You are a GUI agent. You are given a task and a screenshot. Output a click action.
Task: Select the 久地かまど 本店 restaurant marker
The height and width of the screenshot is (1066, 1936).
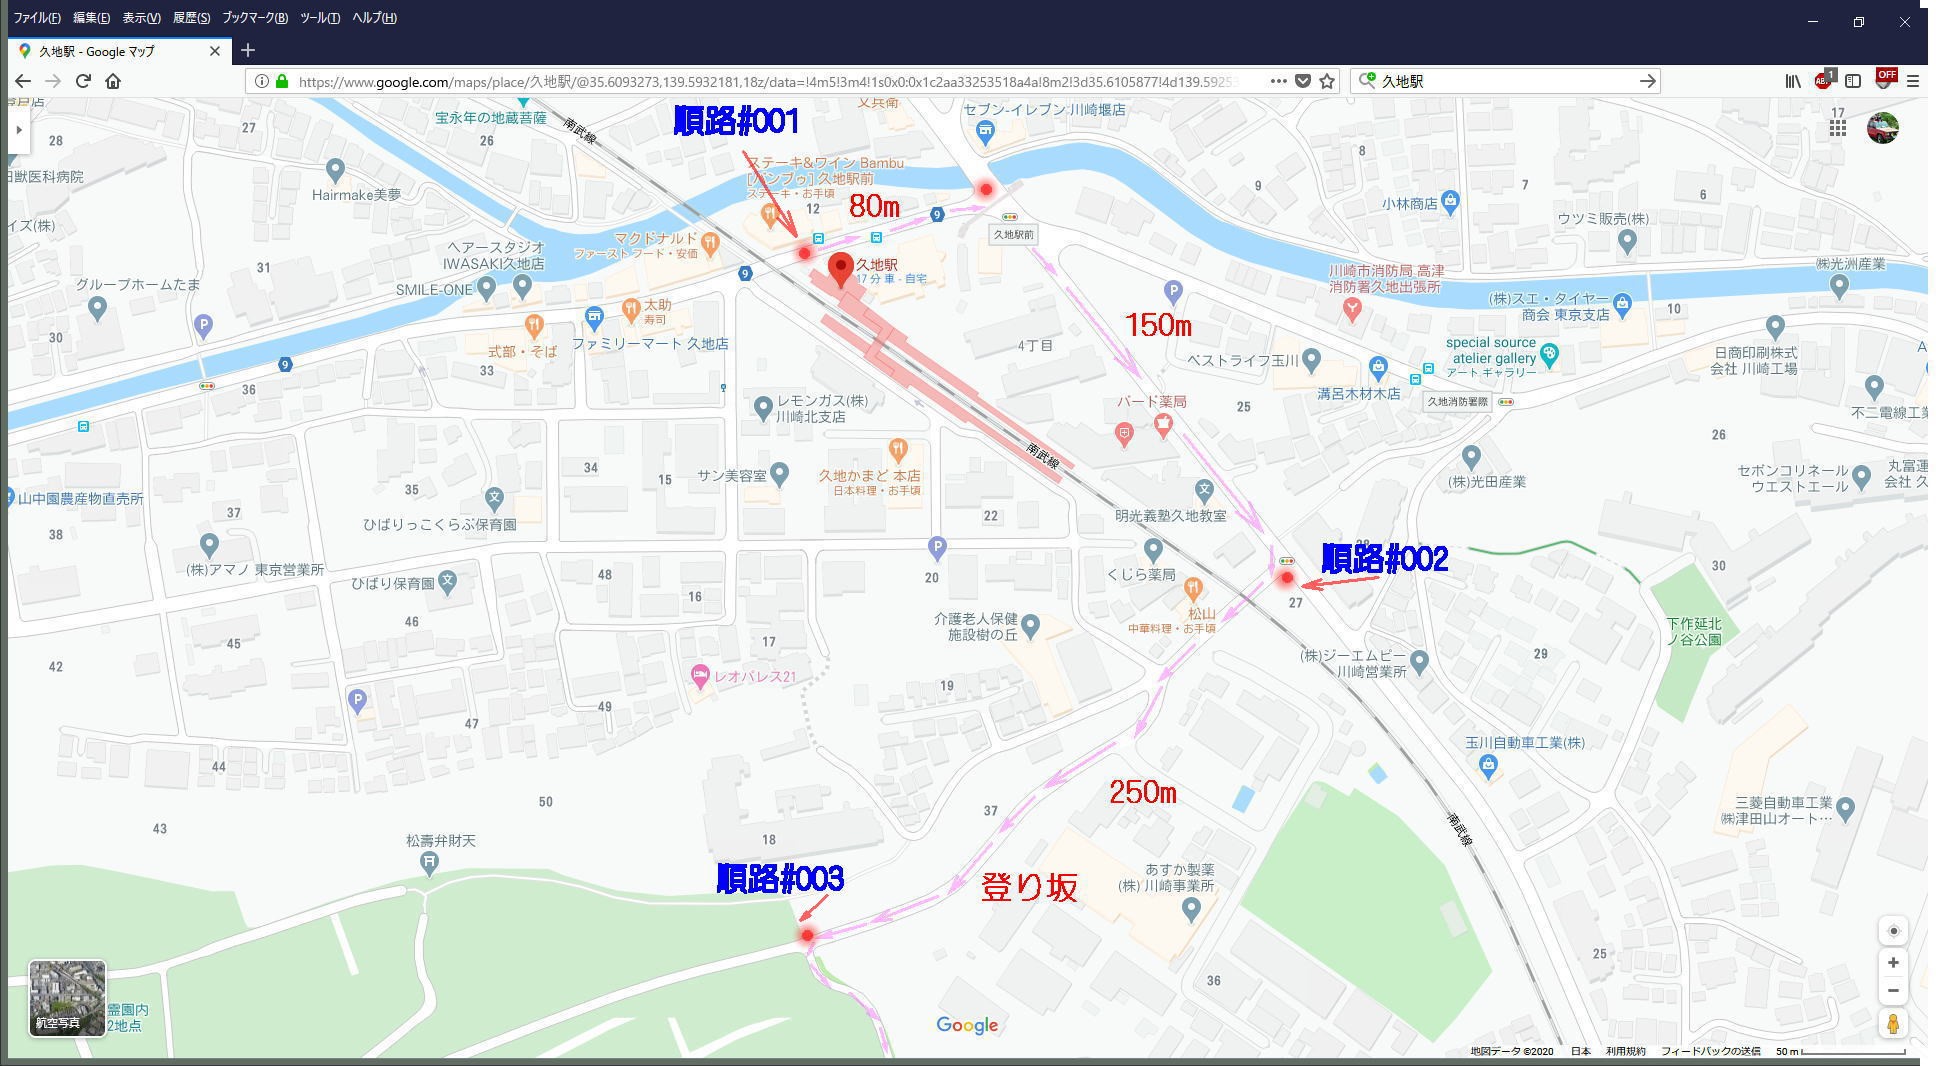tap(897, 449)
